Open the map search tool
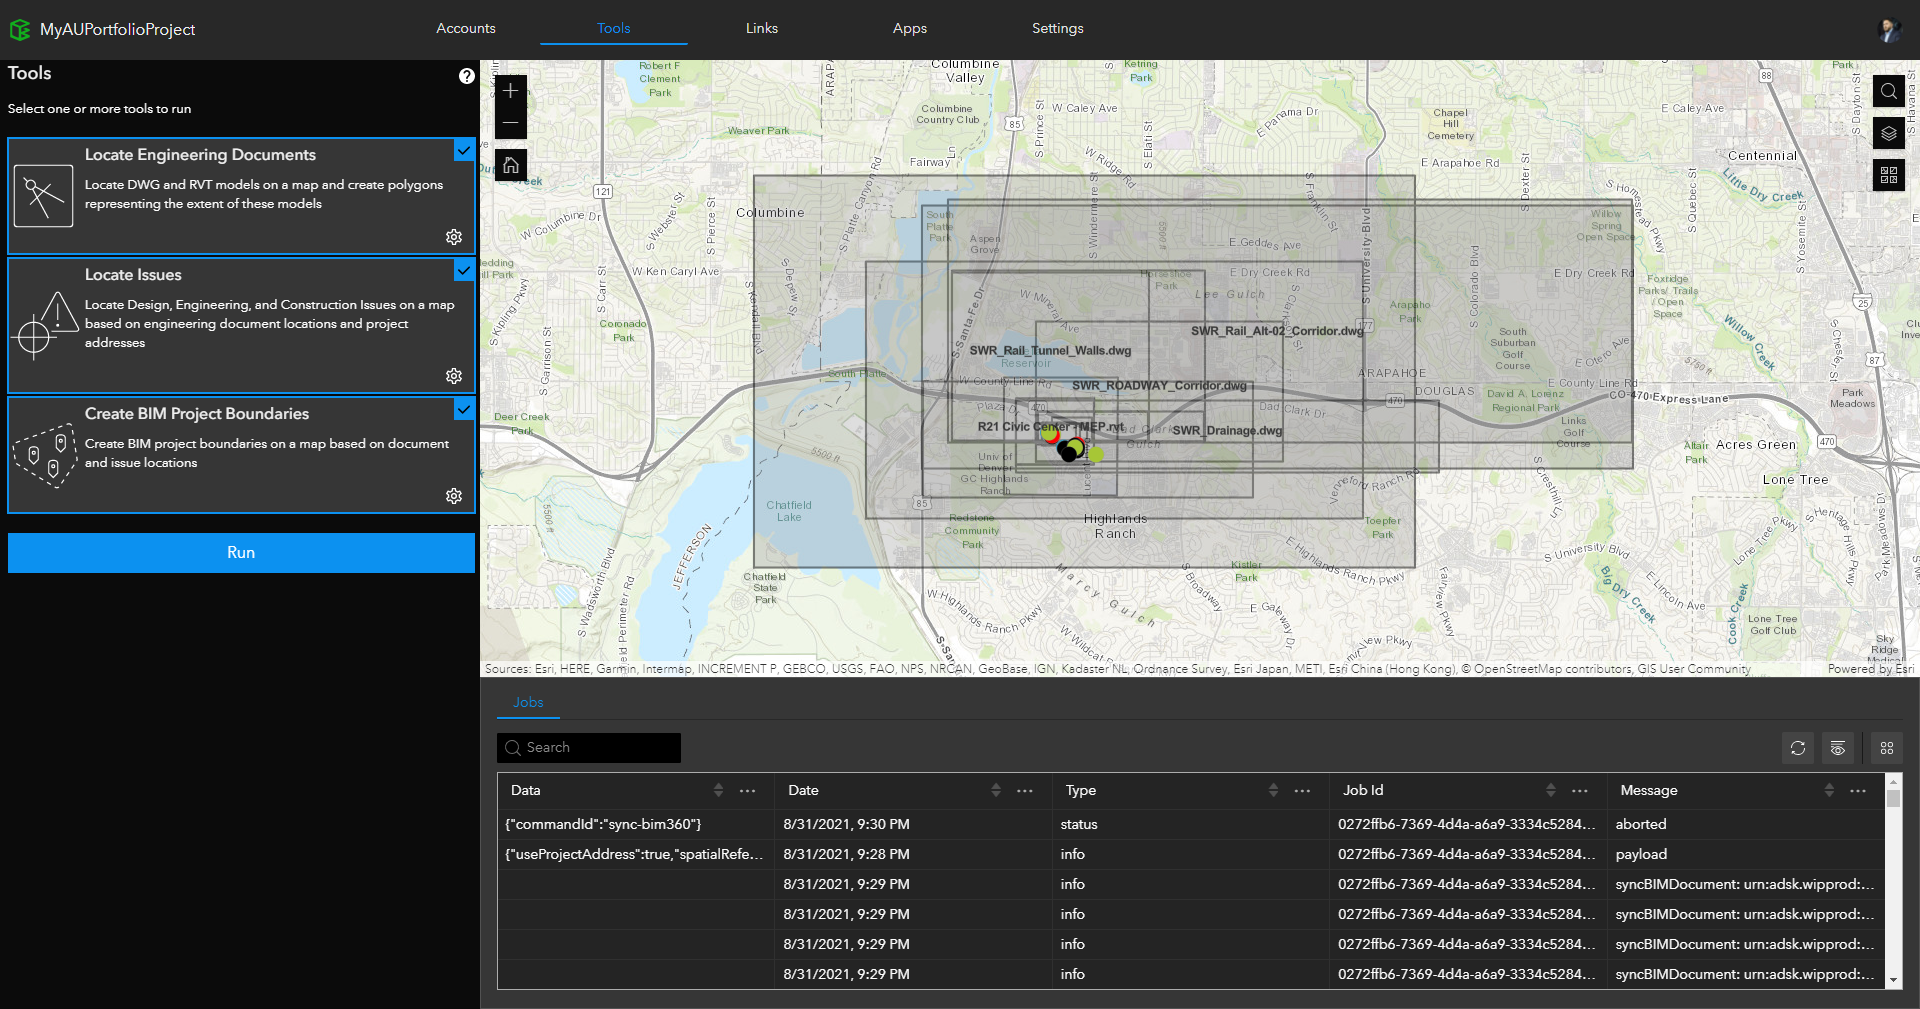 (x=1888, y=92)
